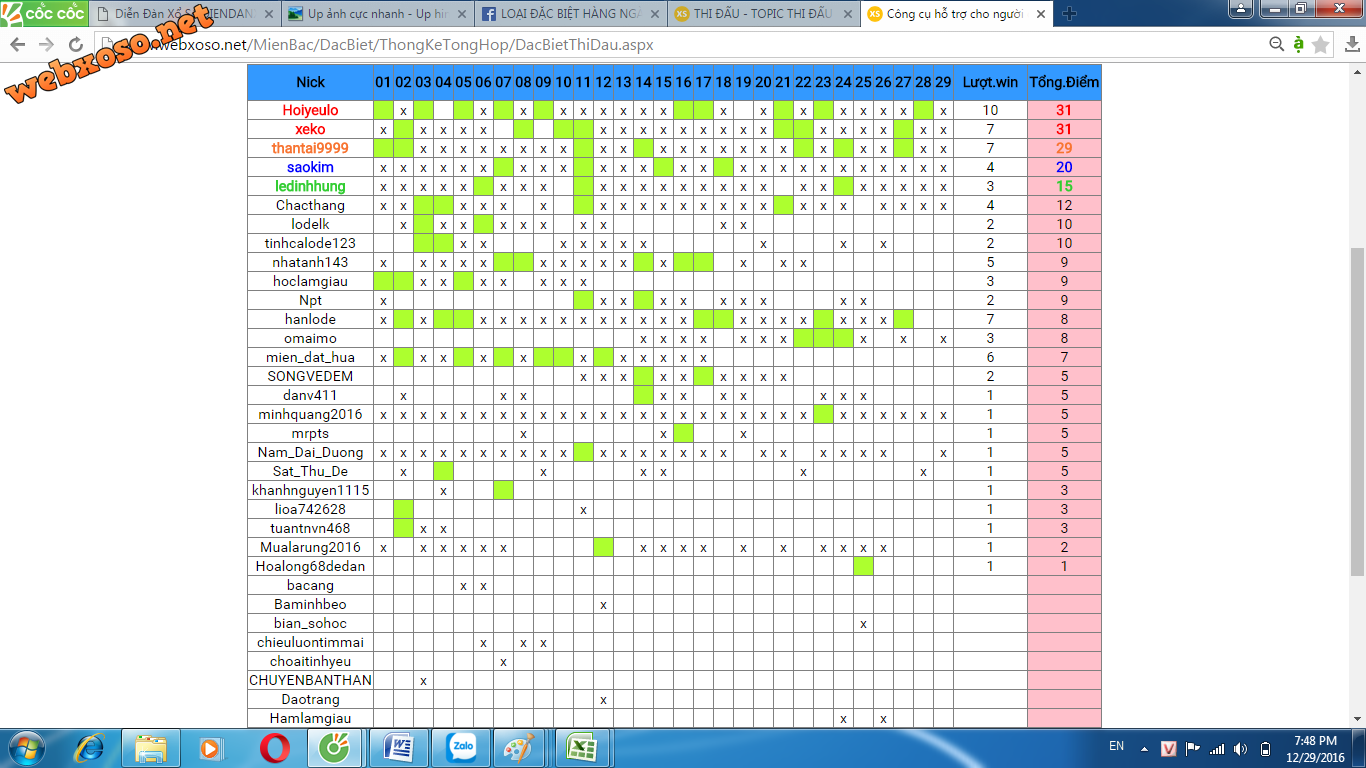Open a new browser tab
1366x768 pixels.
click(x=1069, y=14)
